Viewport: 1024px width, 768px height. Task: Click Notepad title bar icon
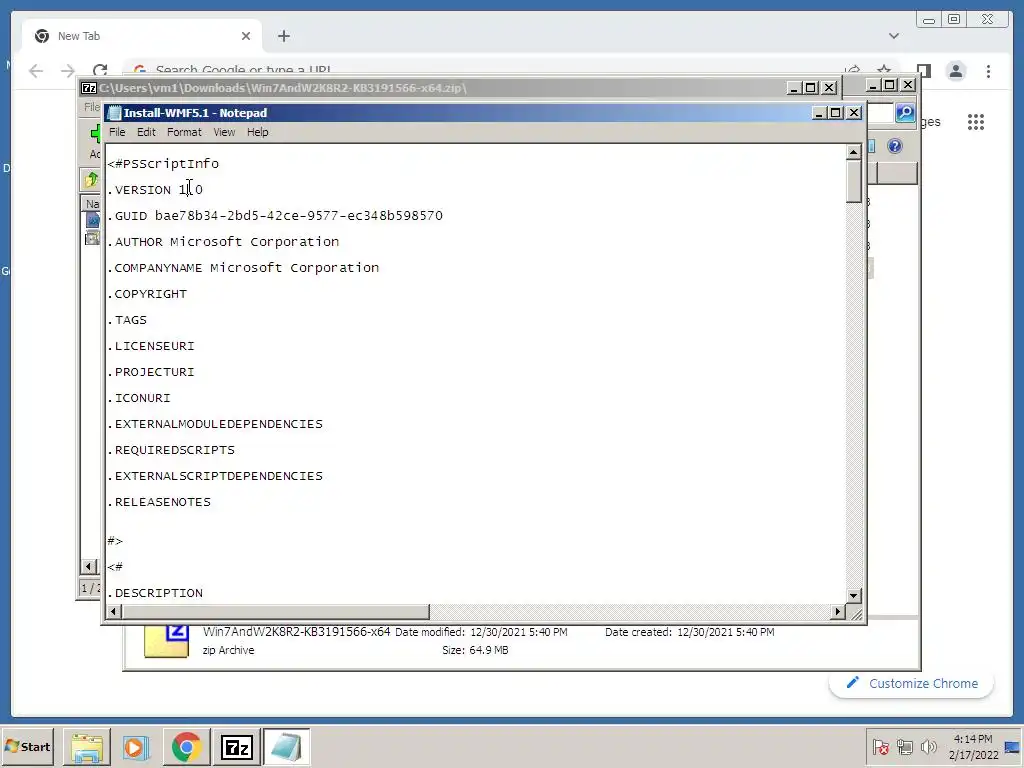coord(114,113)
